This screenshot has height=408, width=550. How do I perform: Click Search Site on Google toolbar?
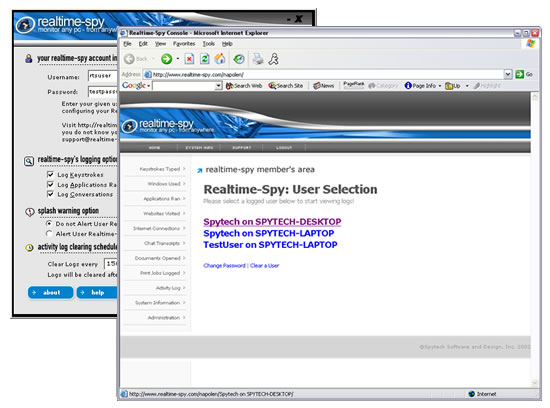pos(286,86)
